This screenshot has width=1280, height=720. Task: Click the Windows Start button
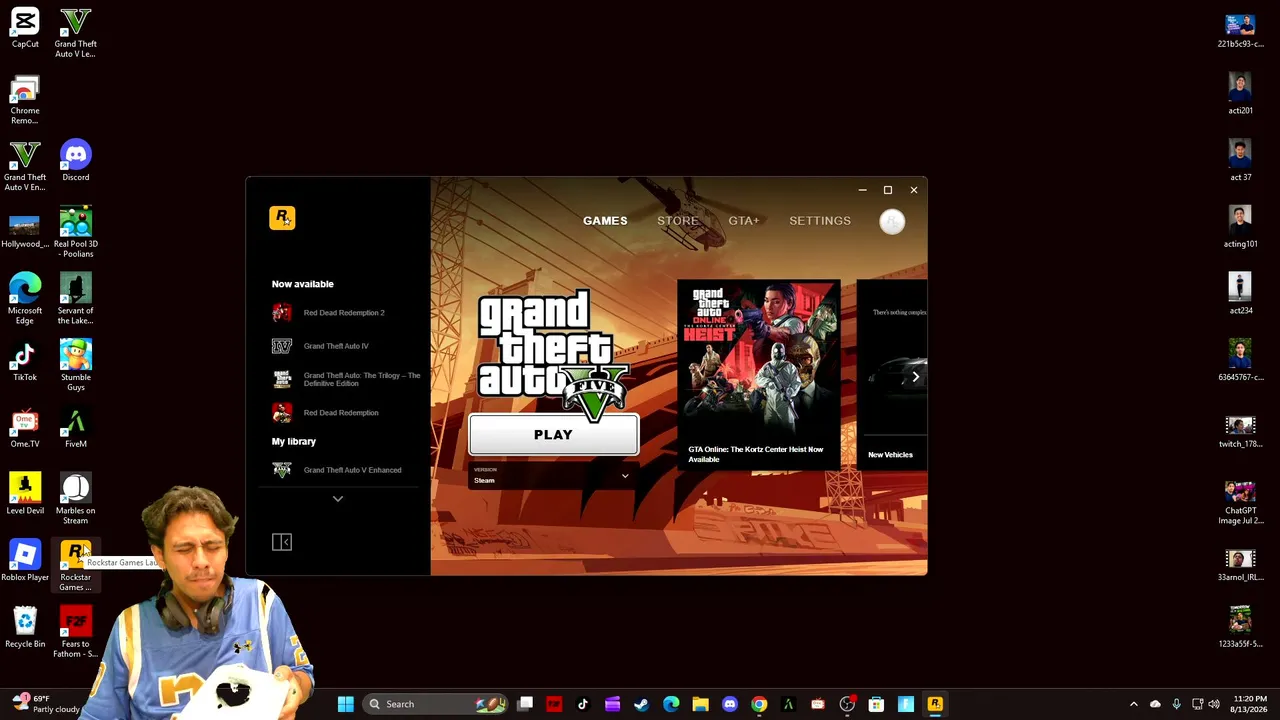[345, 704]
